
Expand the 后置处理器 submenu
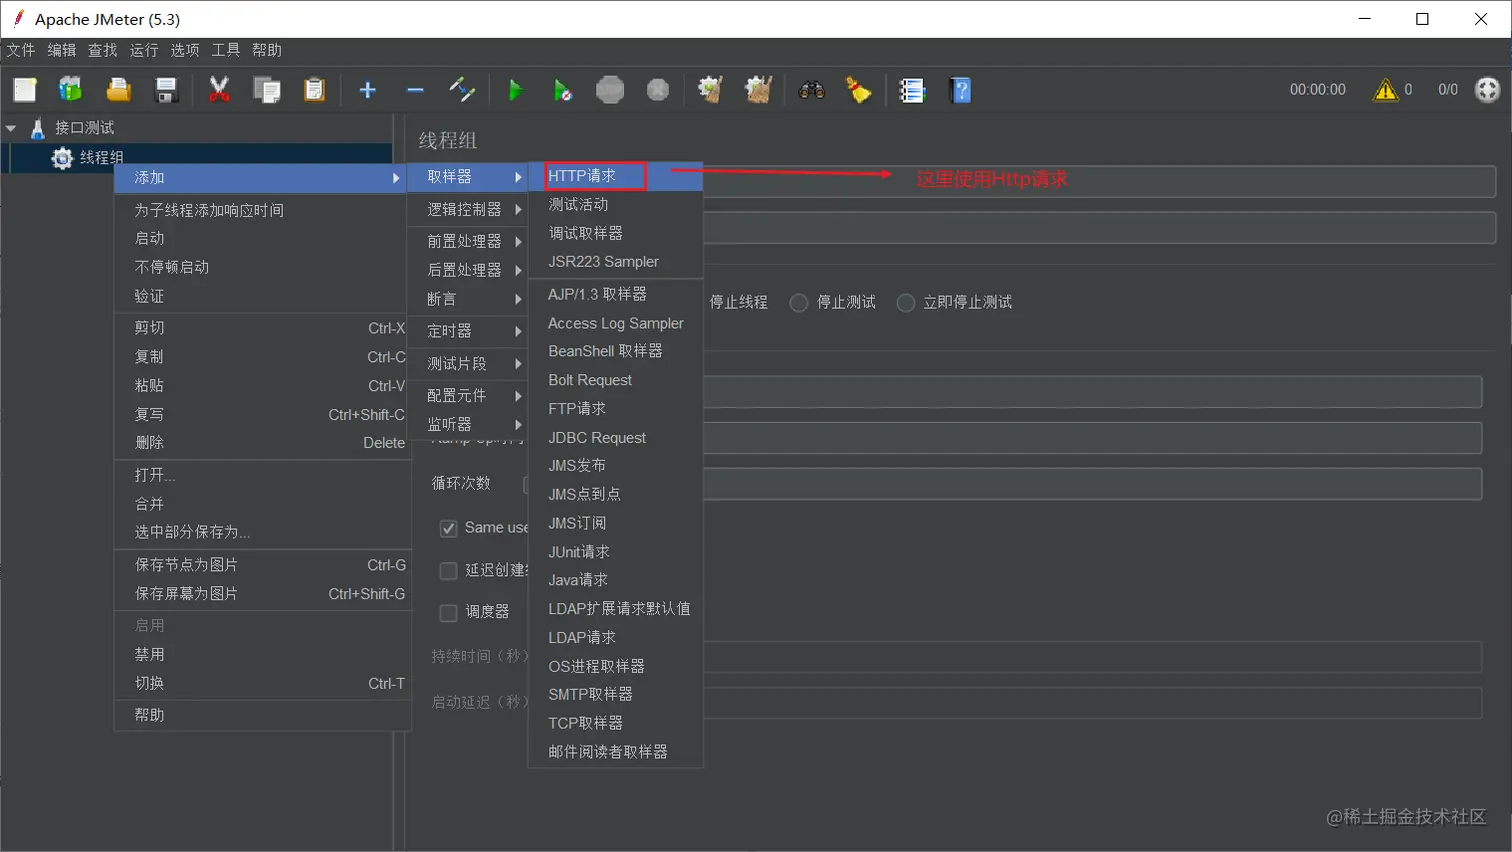tap(468, 270)
